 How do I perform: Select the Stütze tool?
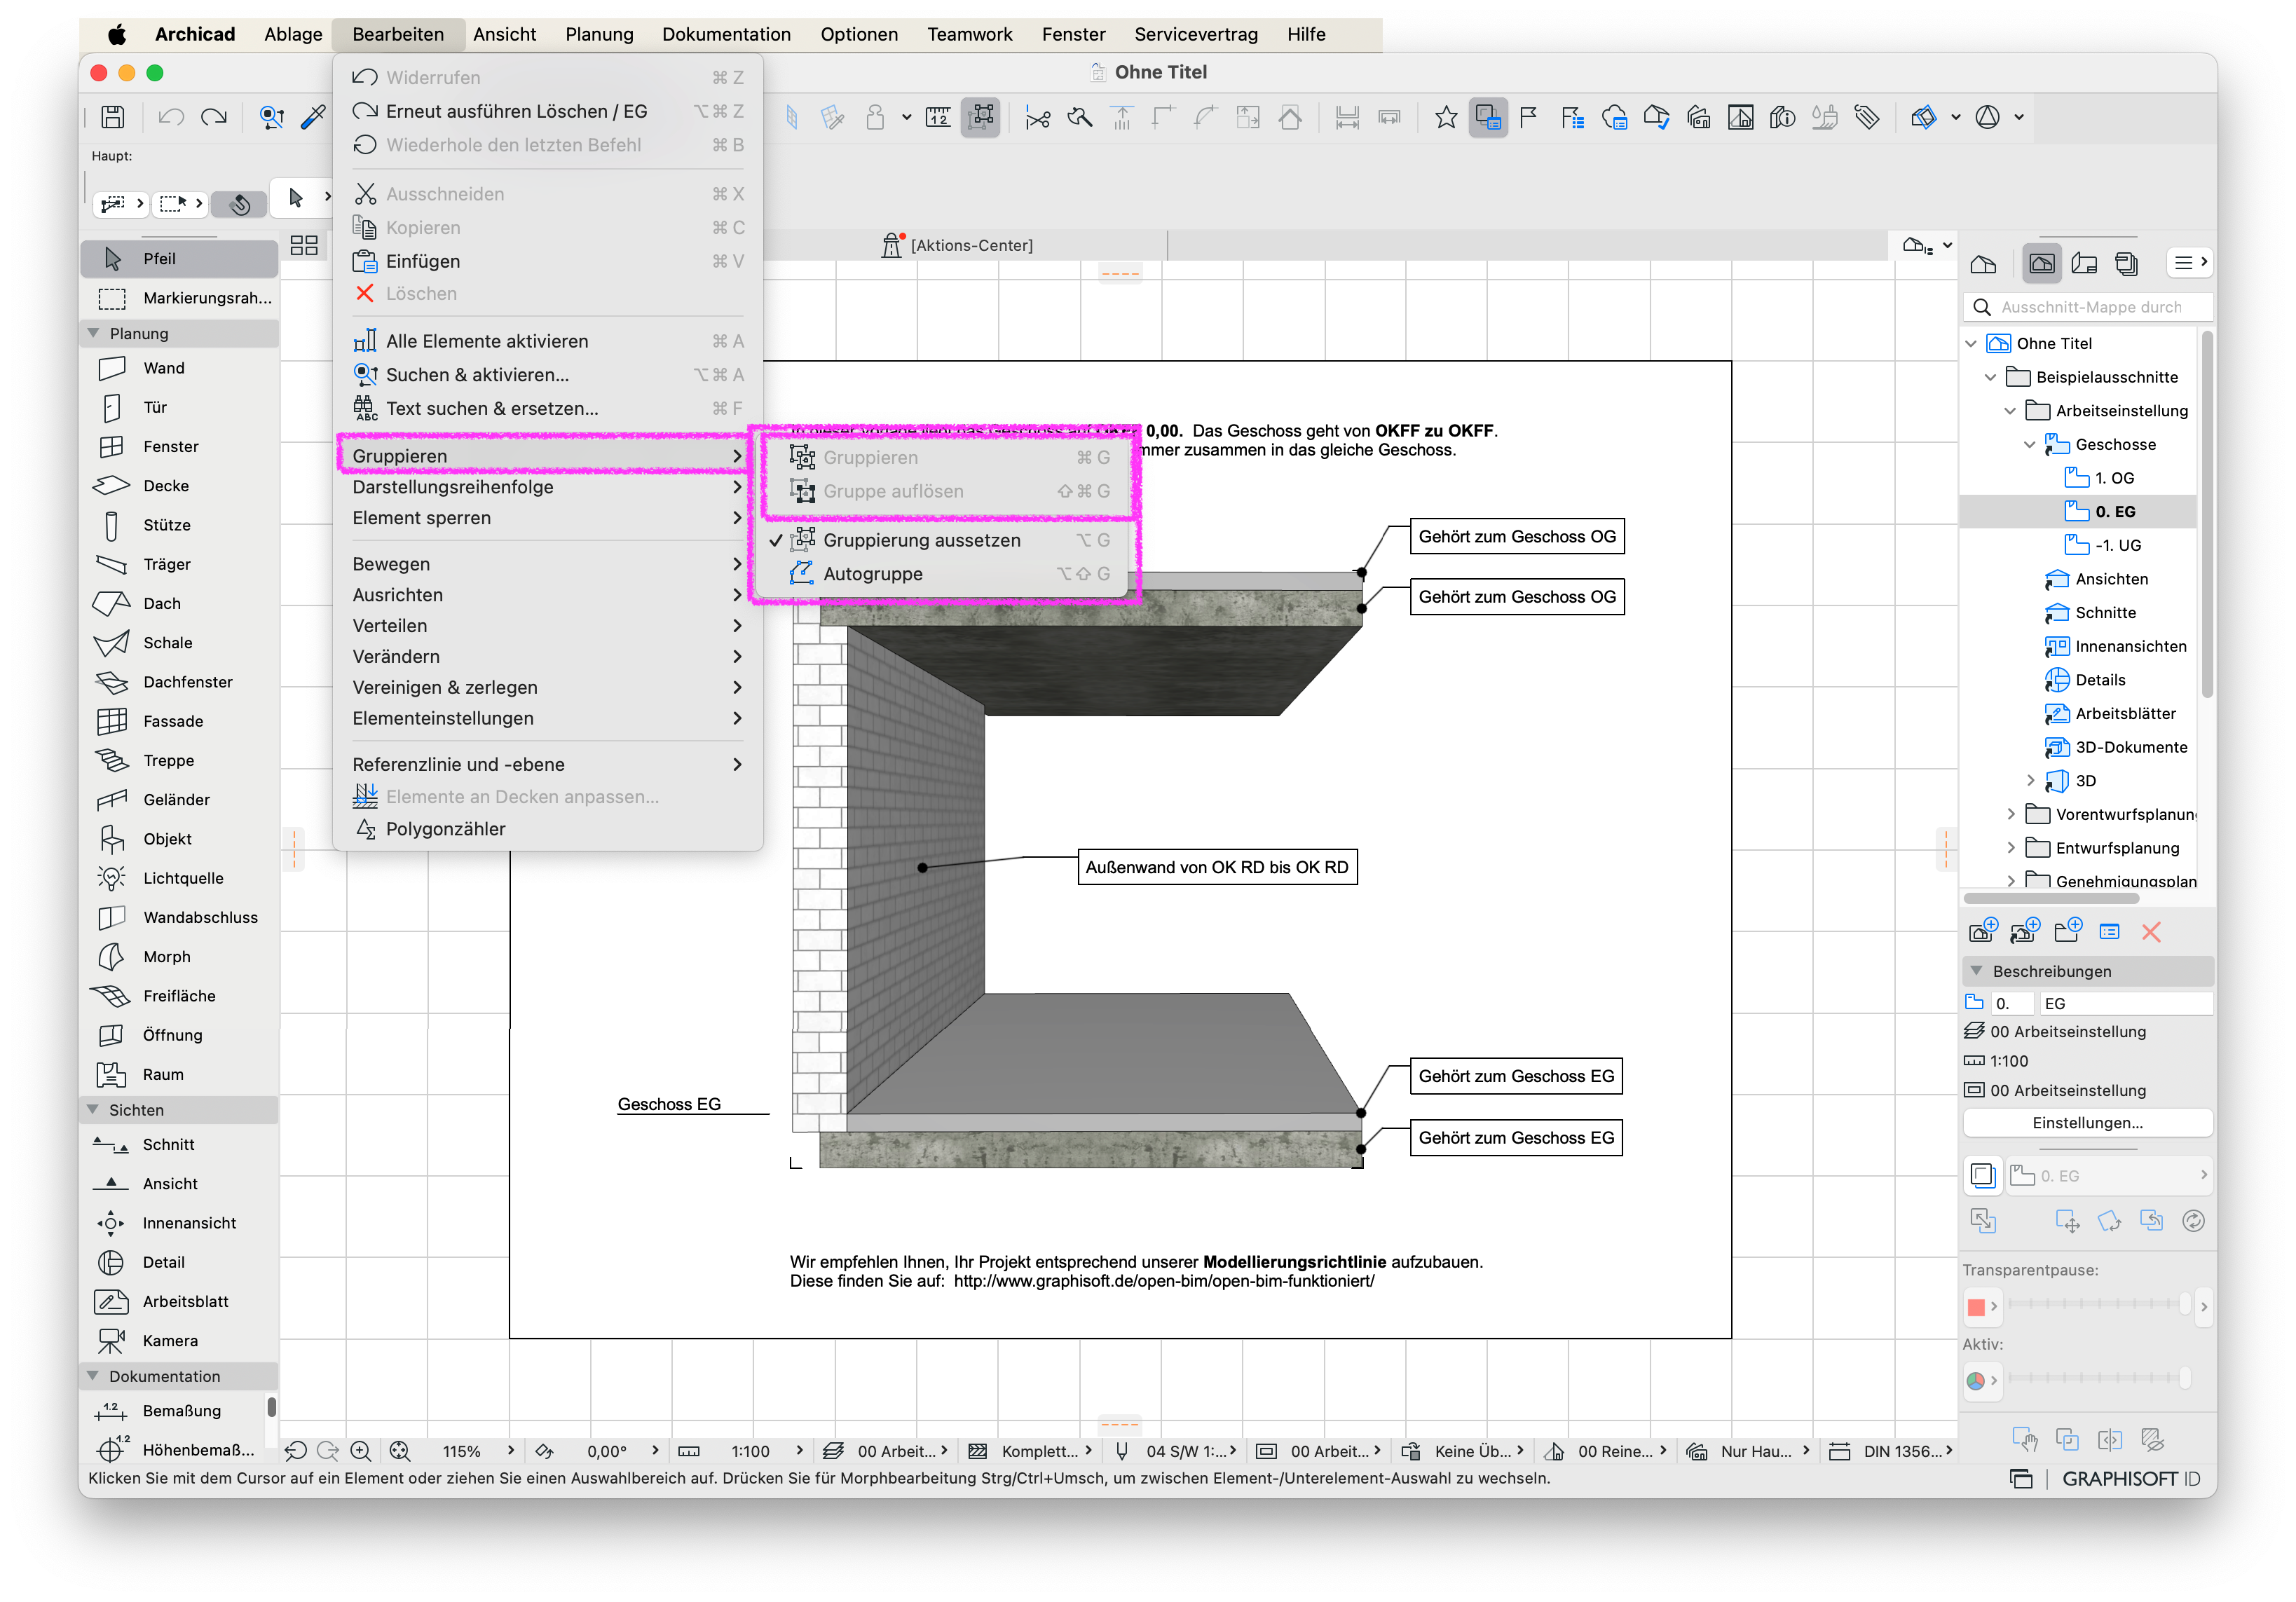click(x=178, y=525)
